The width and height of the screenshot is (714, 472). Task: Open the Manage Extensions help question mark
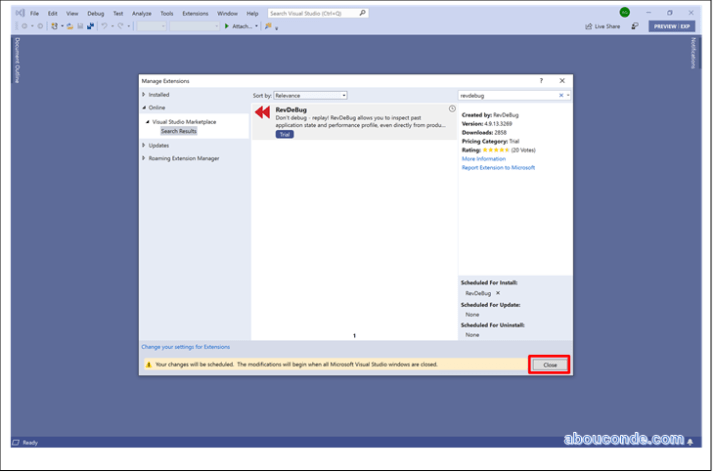(x=541, y=80)
